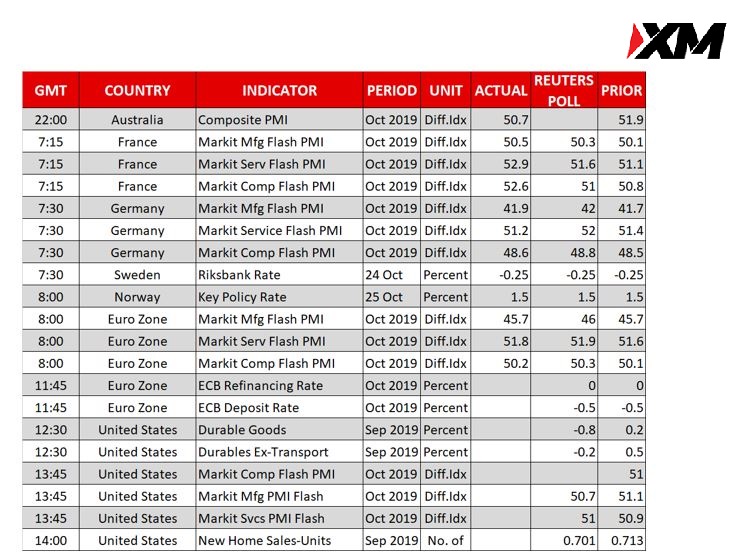Image resolution: width=739 pixels, height=557 pixels.
Task: Click the Markit Svcs PMI Flash cell
Action: 279,518
